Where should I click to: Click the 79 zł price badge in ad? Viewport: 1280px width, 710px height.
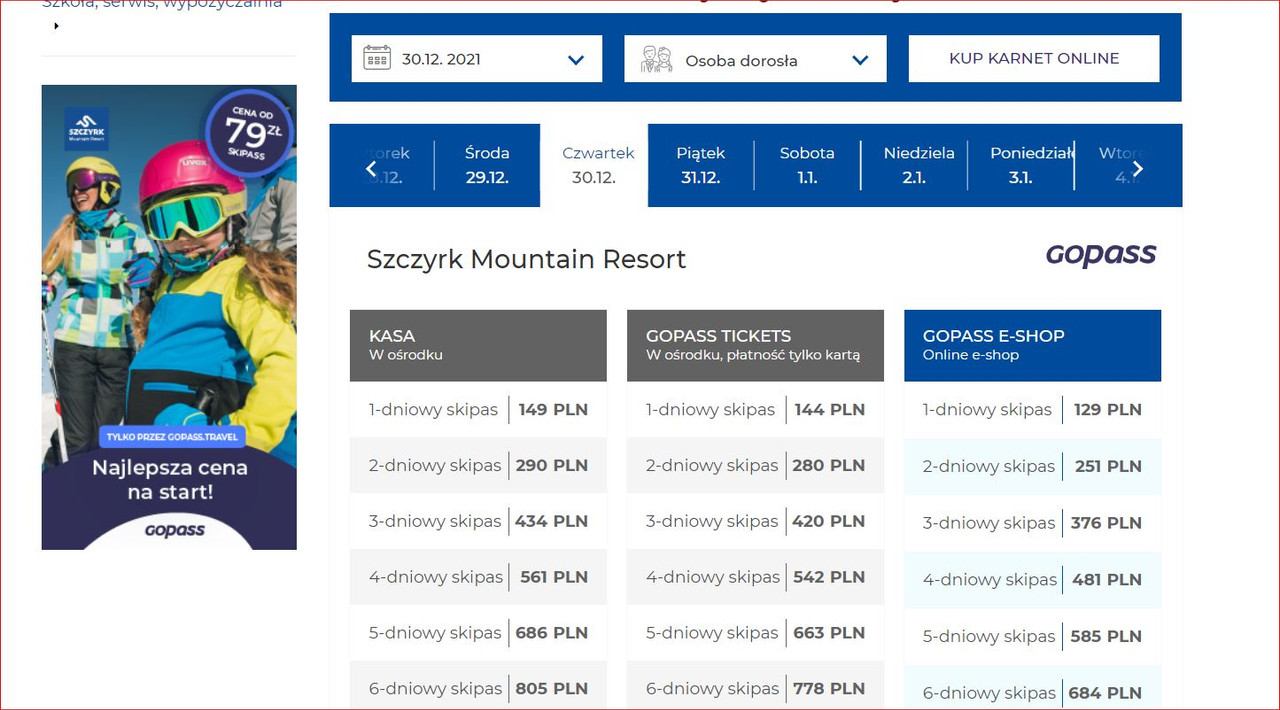coord(248,131)
